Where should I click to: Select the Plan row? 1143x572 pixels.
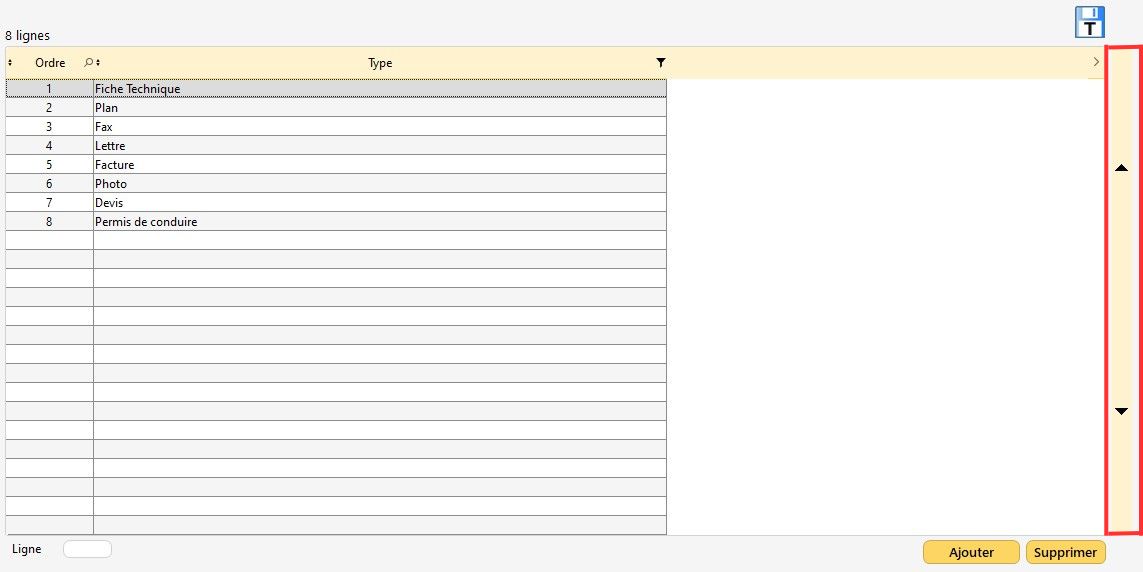(107, 108)
